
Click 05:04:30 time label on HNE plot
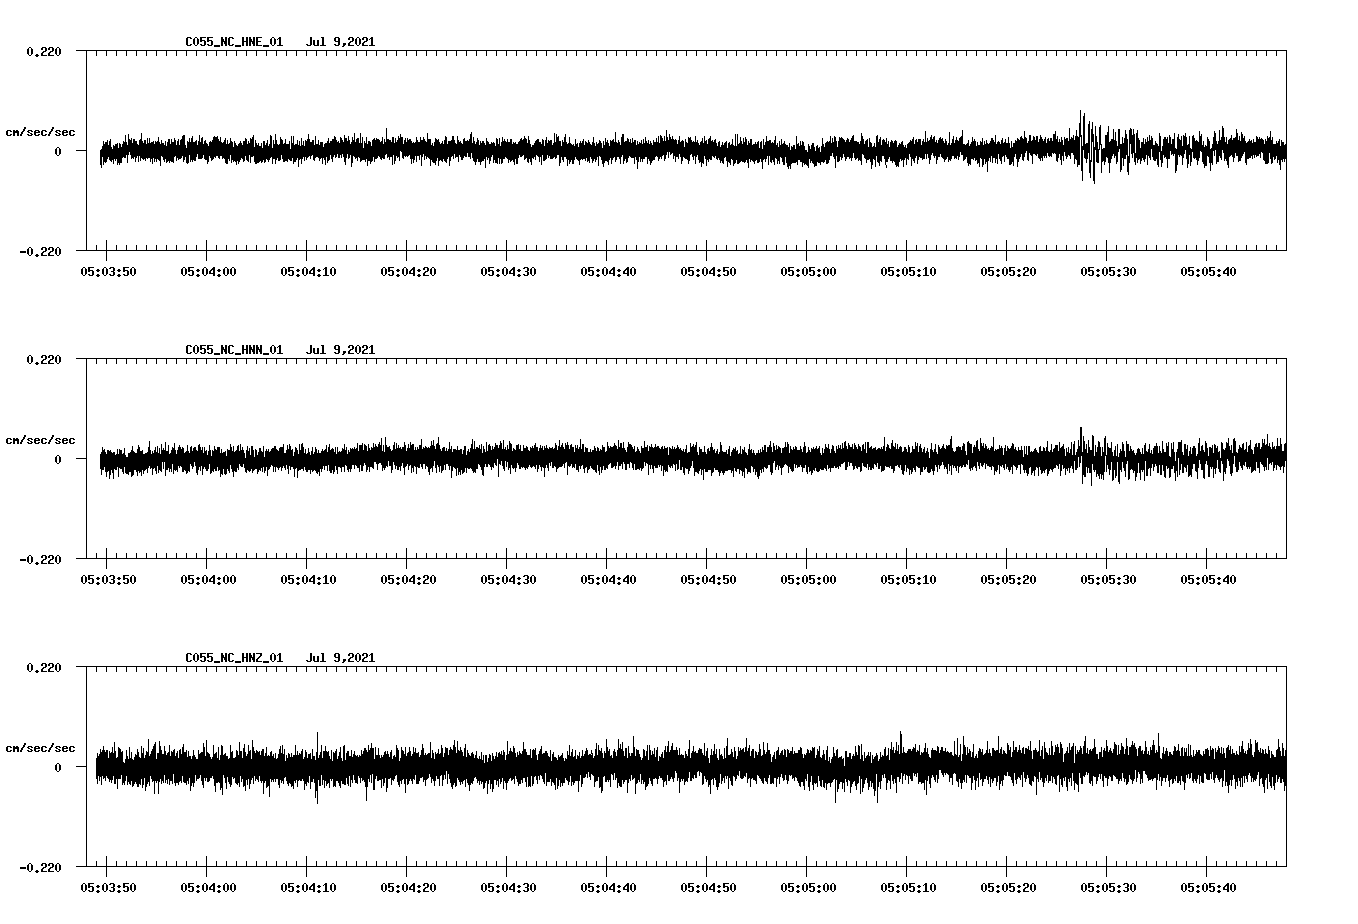coord(508,272)
